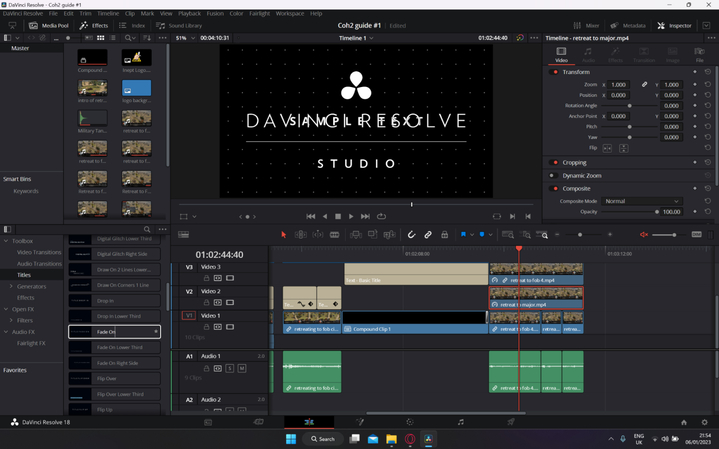This screenshot has height=449, width=719.
Task: Click the Replace Clip icon
Action: click(x=389, y=234)
